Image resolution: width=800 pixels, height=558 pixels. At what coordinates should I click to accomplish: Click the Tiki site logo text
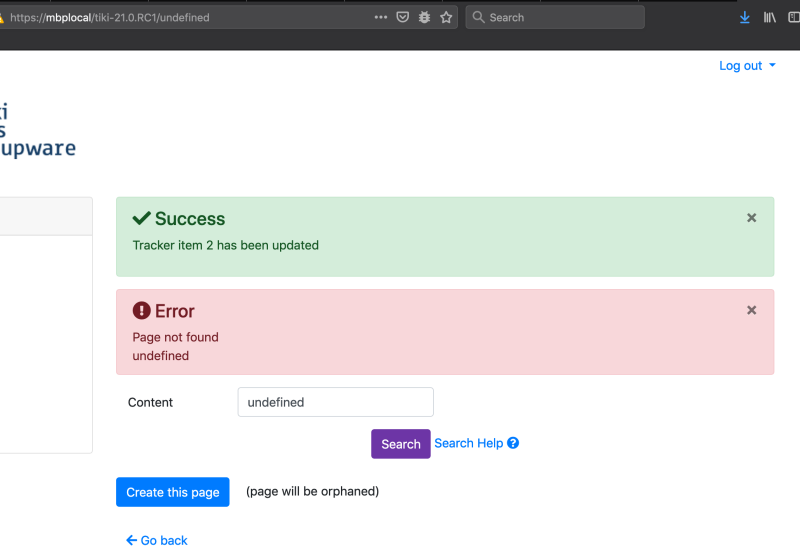pyautogui.click(x=37, y=130)
